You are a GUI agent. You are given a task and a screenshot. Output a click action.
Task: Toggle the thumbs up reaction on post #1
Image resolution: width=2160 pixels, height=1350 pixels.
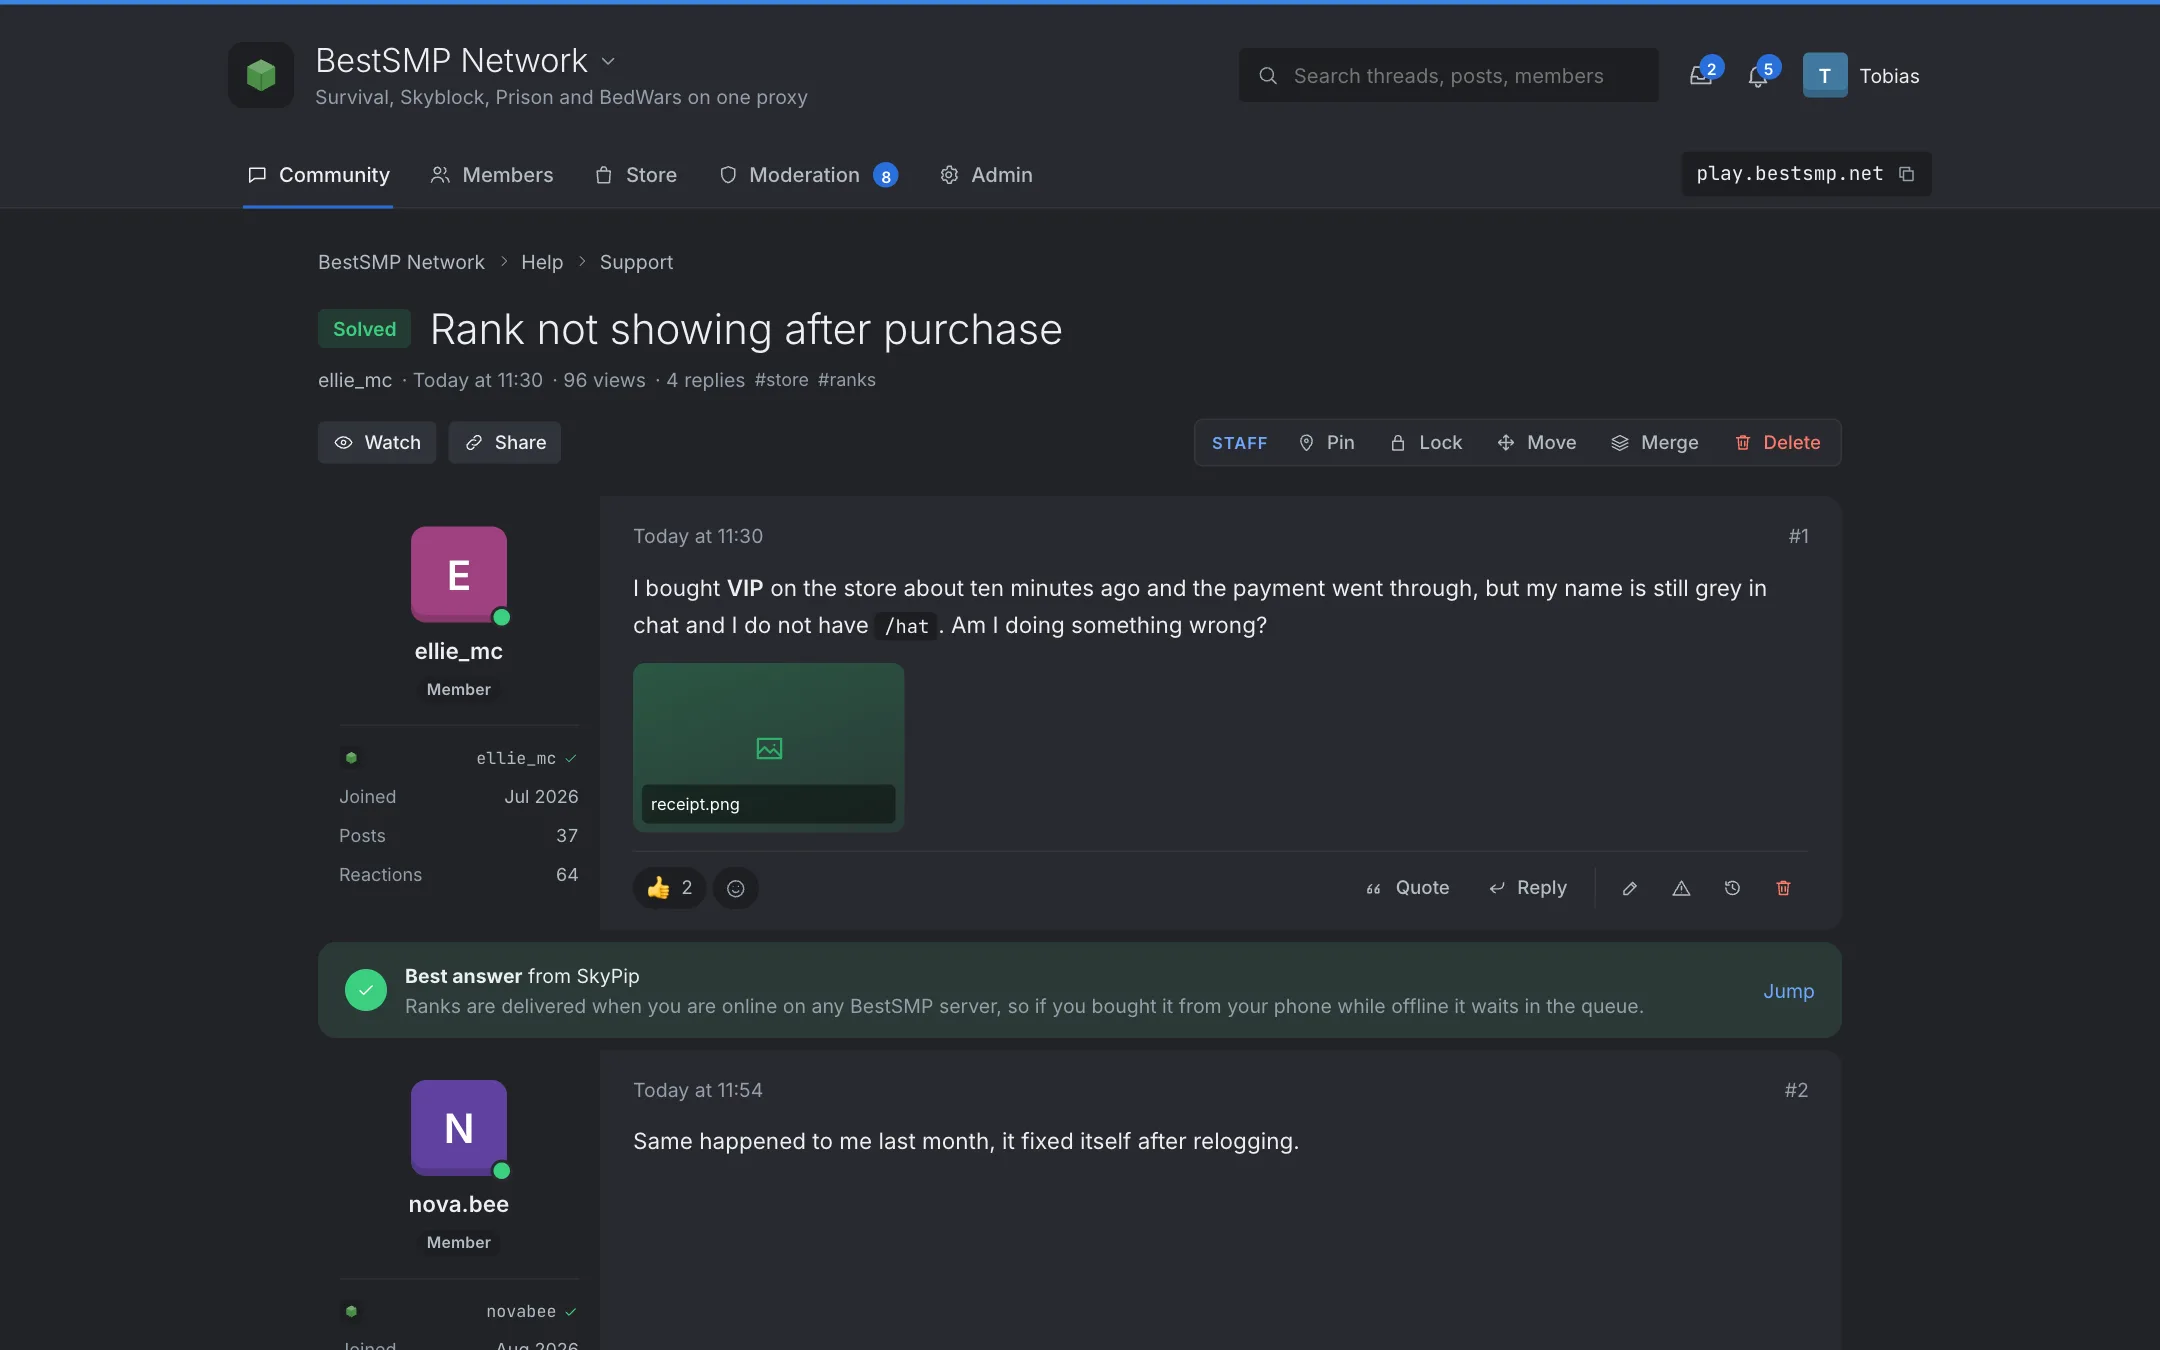[x=669, y=888]
